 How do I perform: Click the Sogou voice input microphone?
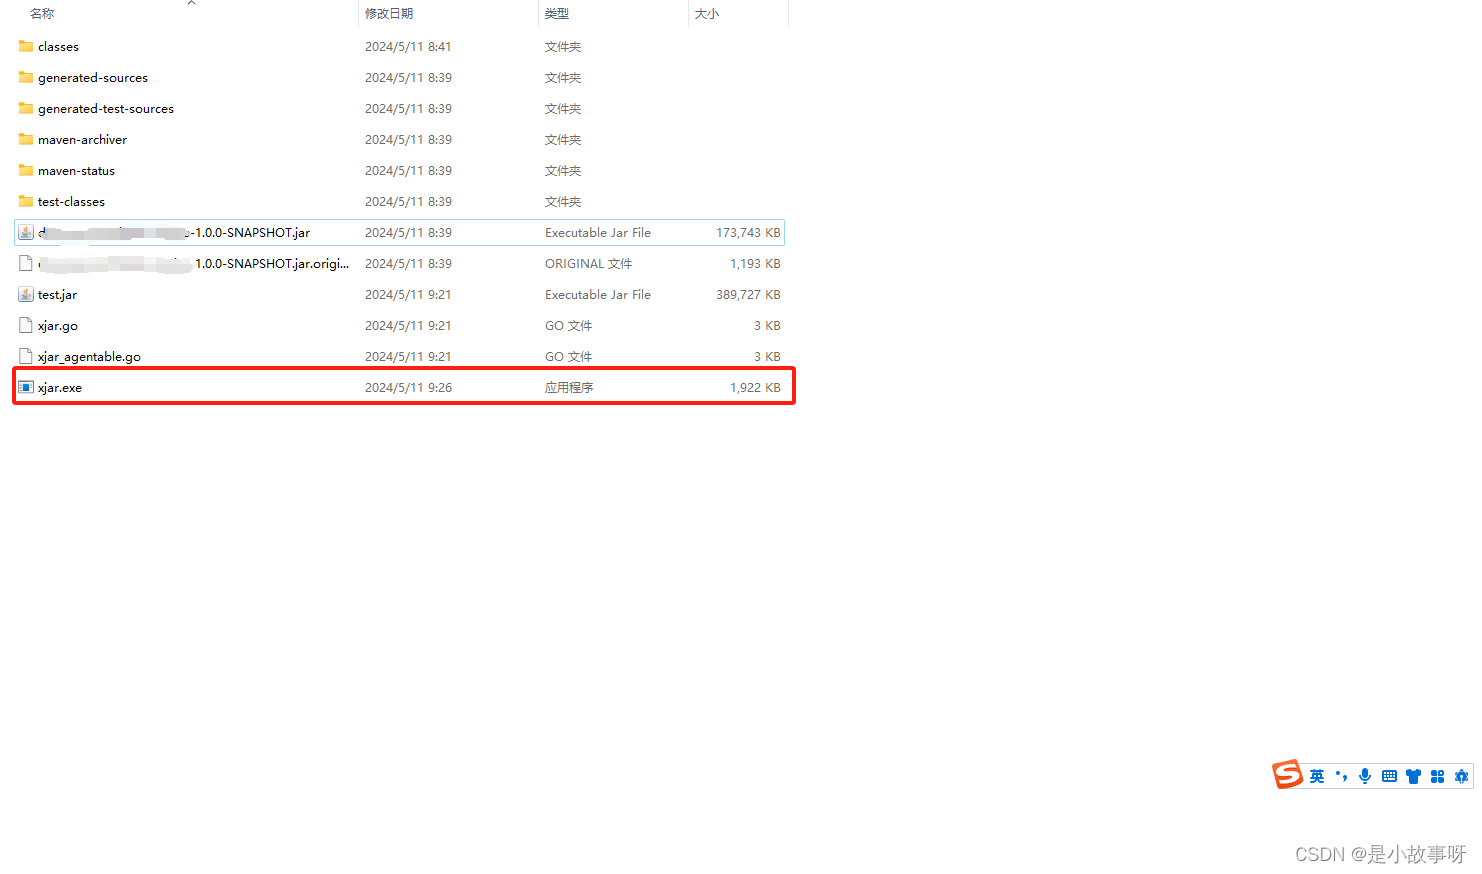point(1365,776)
